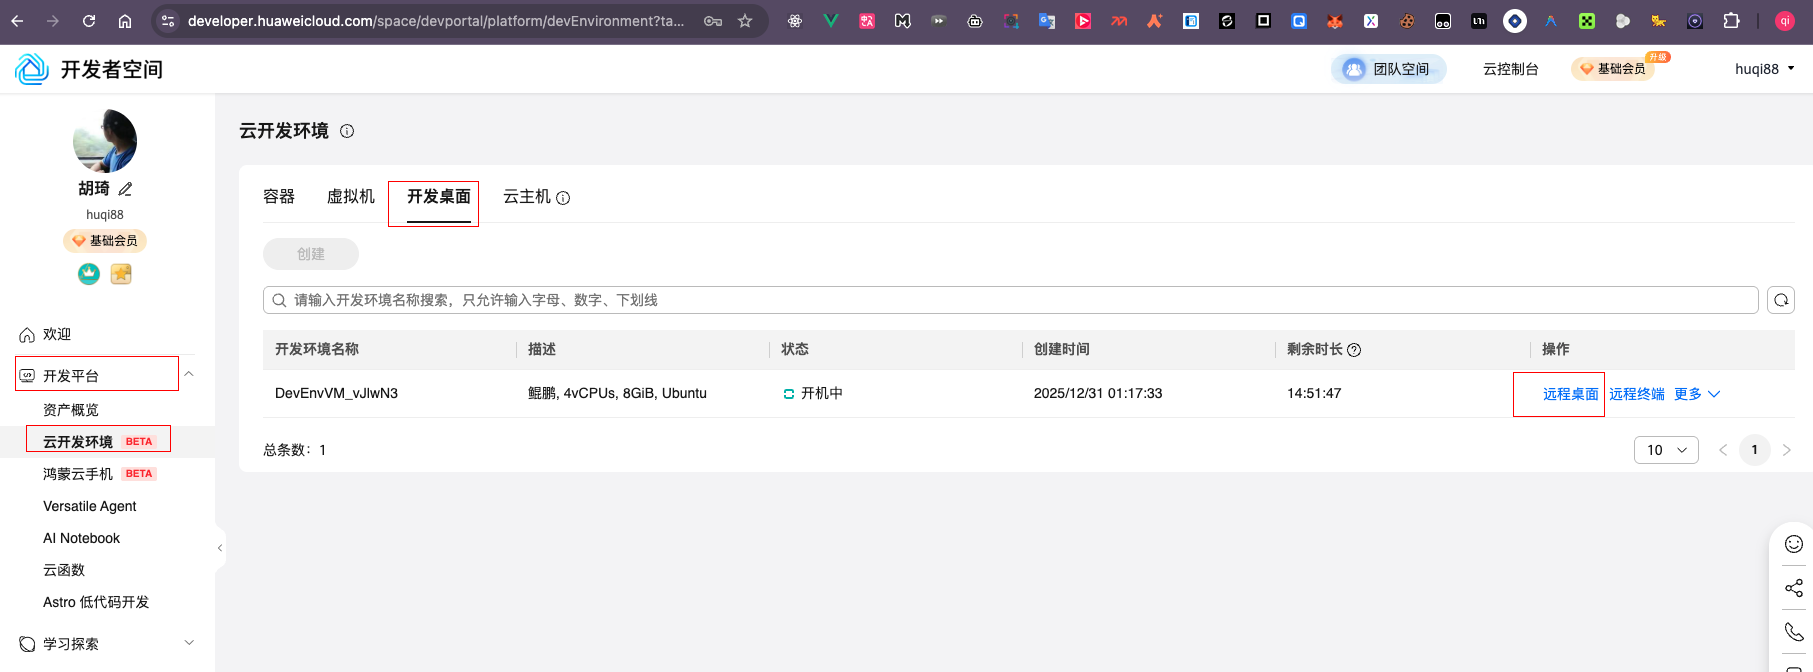Switch to the 虚拟机 tab
Image resolution: width=1813 pixels, height=672 pixels.
tap(351, 197)
